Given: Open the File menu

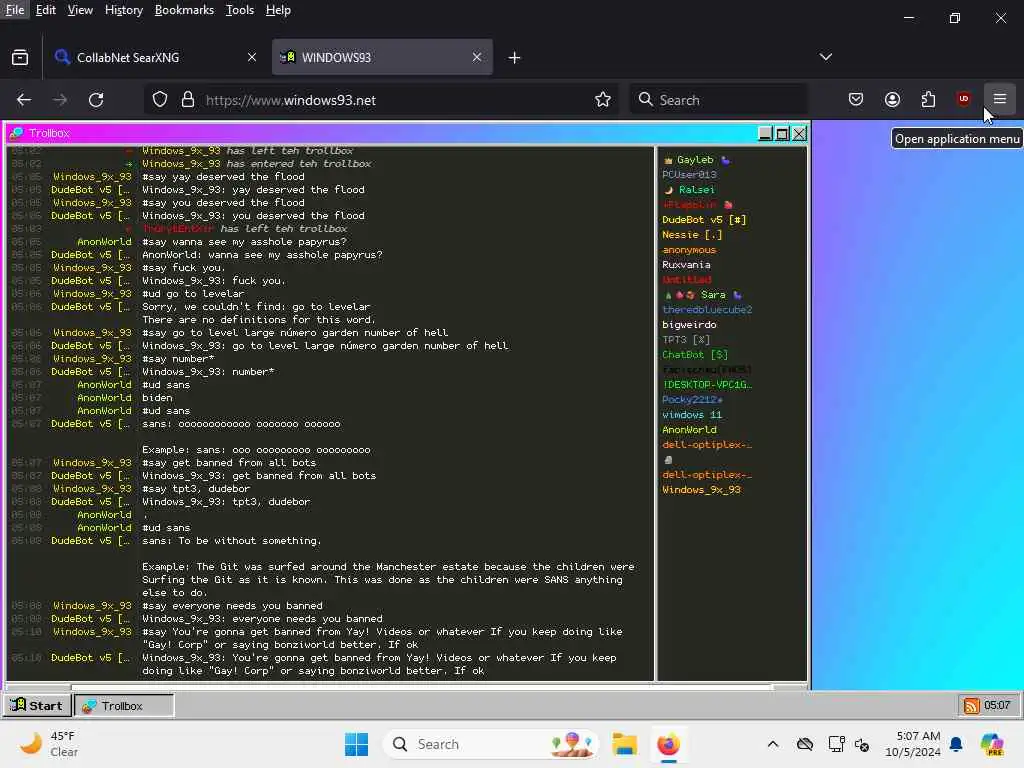Looking at the screenshot, I should [x=14, y=10].
